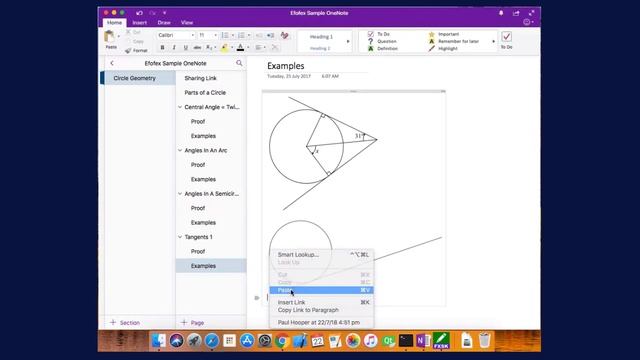
Task: Toggle Italic formatting
Action: [x=174, y=48]
